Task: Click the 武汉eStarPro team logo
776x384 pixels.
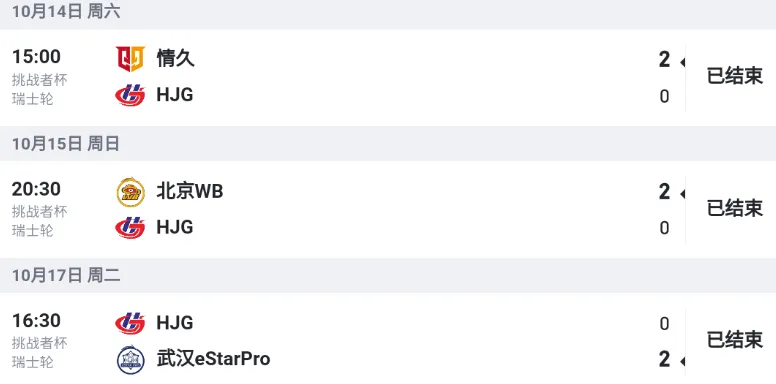Action: click(131, 359)
